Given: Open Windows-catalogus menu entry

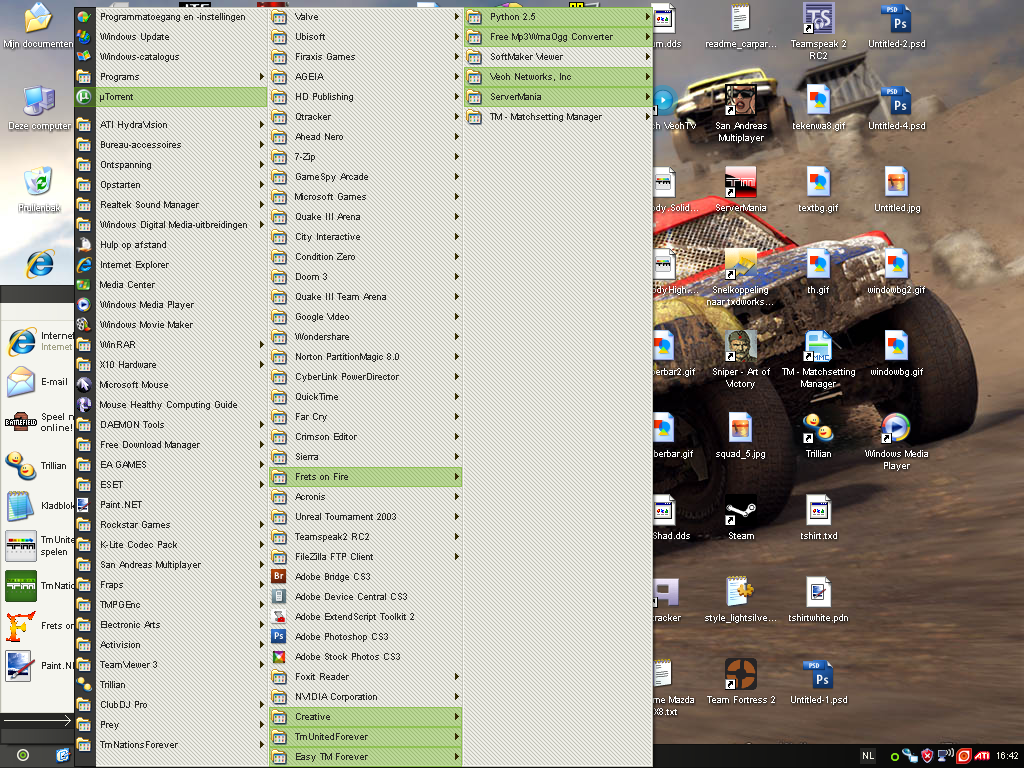Looking at the screenshot, I should point(170,57).
